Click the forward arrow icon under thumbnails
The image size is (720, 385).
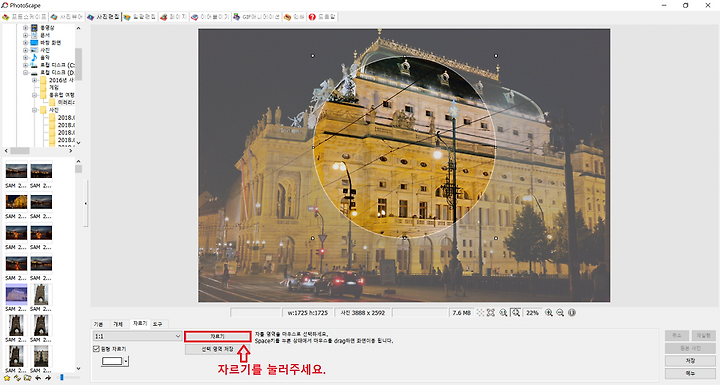point(48,378)
